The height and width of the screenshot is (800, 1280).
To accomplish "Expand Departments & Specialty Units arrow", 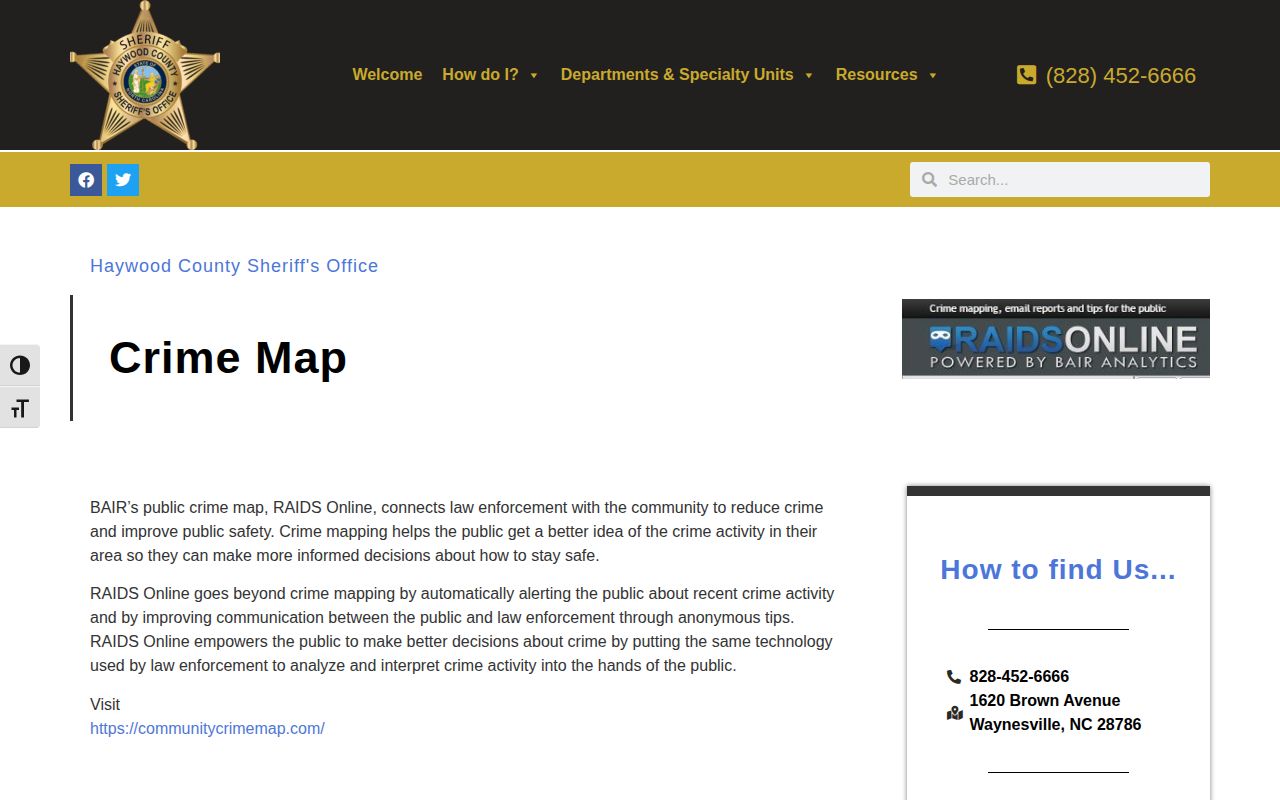I will tap(809, 76).
